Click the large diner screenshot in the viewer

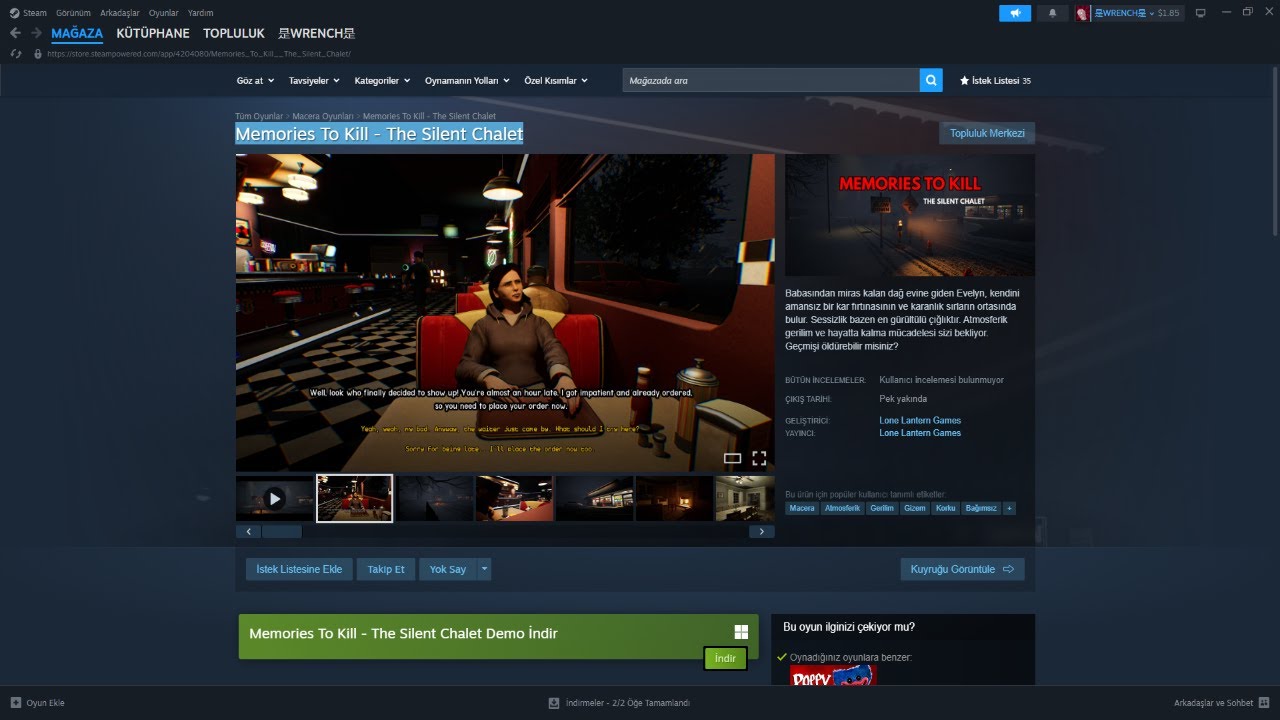[505, 313]
